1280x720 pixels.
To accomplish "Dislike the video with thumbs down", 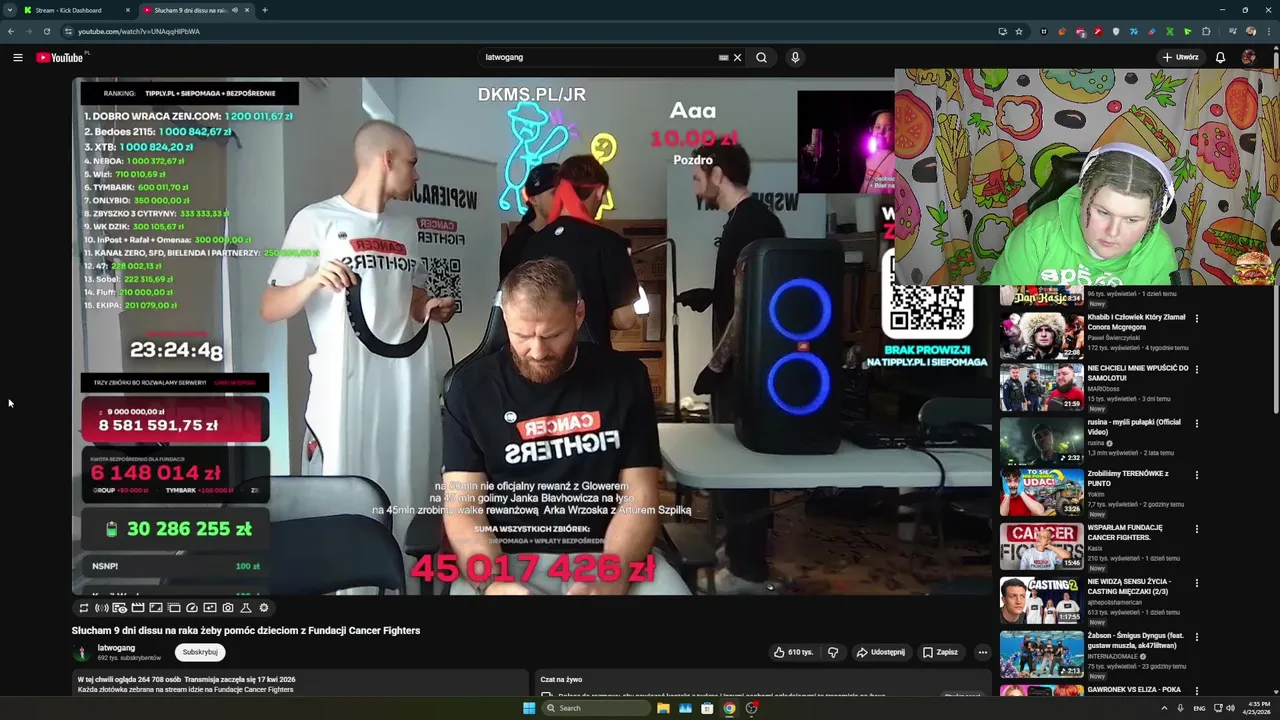I will (x=833, y=652).
